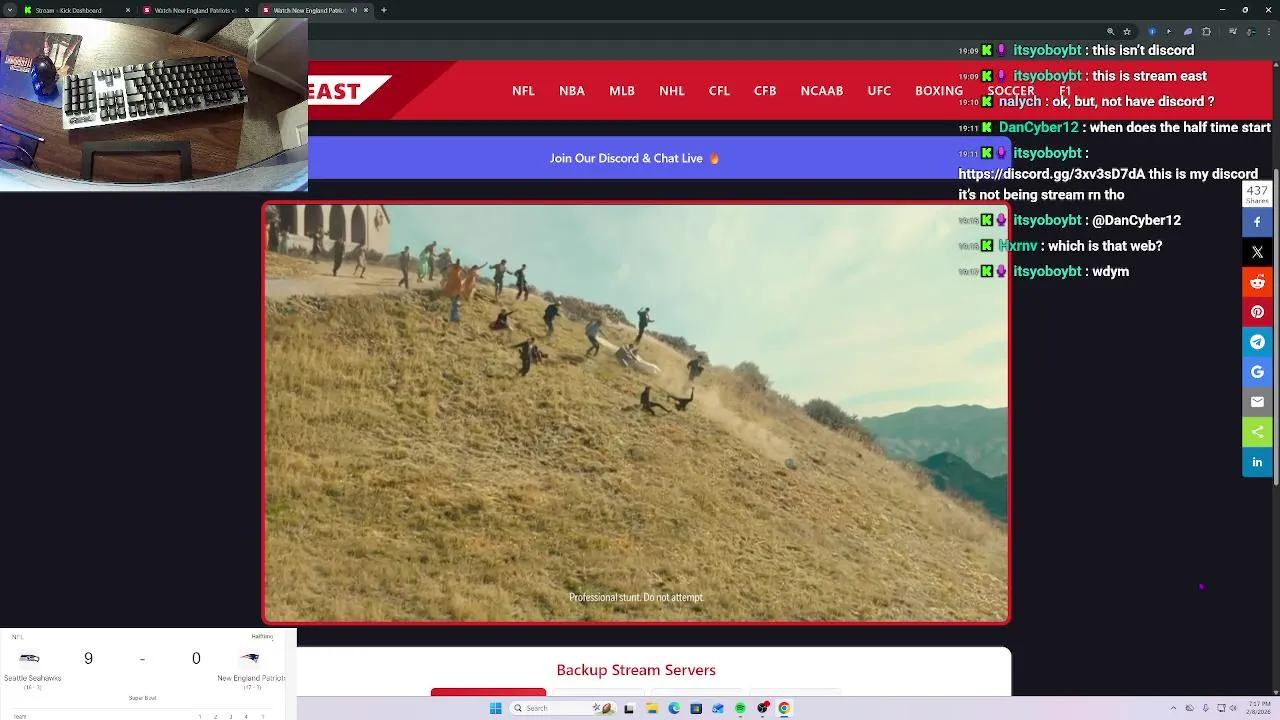Screen dimensions: 1280x720
Task: Open Spotify from taskbar
Action: pos(740,708)
